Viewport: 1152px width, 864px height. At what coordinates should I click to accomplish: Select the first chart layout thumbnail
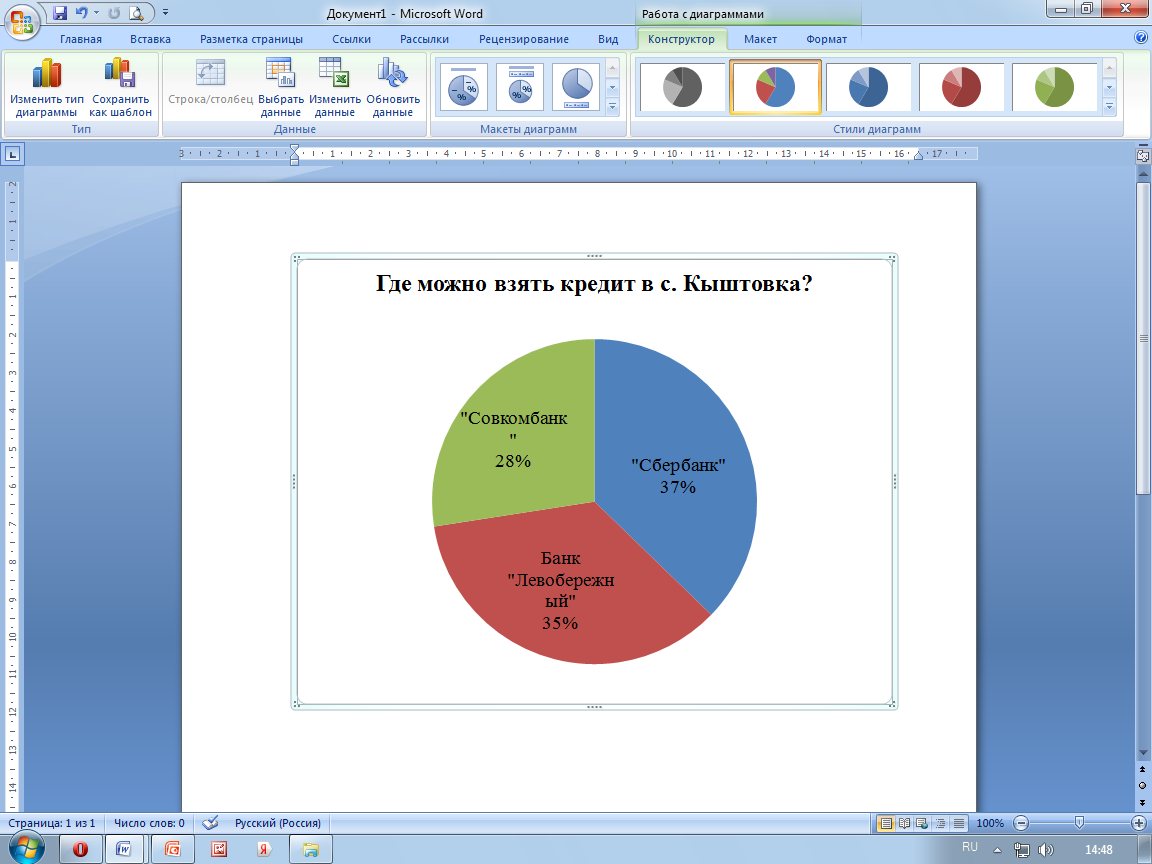pyautogui.click(x=464, y=87)
